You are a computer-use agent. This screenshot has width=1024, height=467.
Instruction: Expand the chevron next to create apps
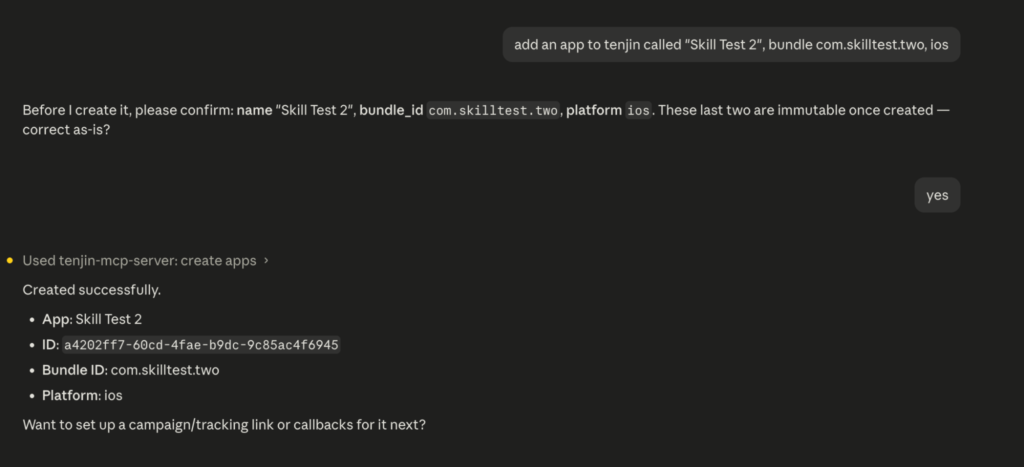click(266, 261)
